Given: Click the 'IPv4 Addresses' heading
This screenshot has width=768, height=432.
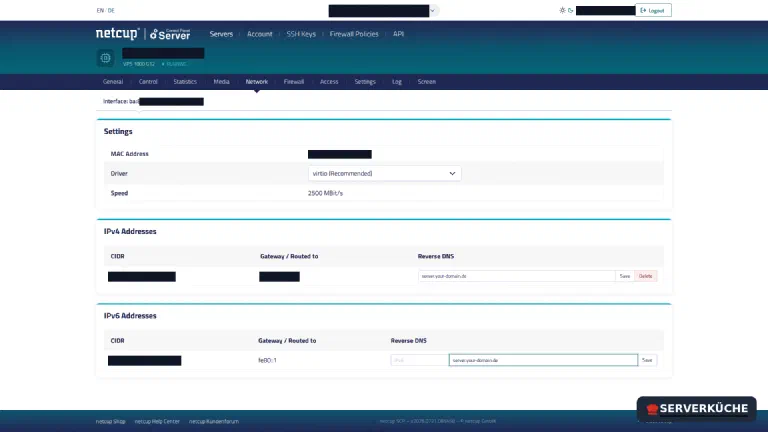Looking at the screenshot, I should pos(130,231).
